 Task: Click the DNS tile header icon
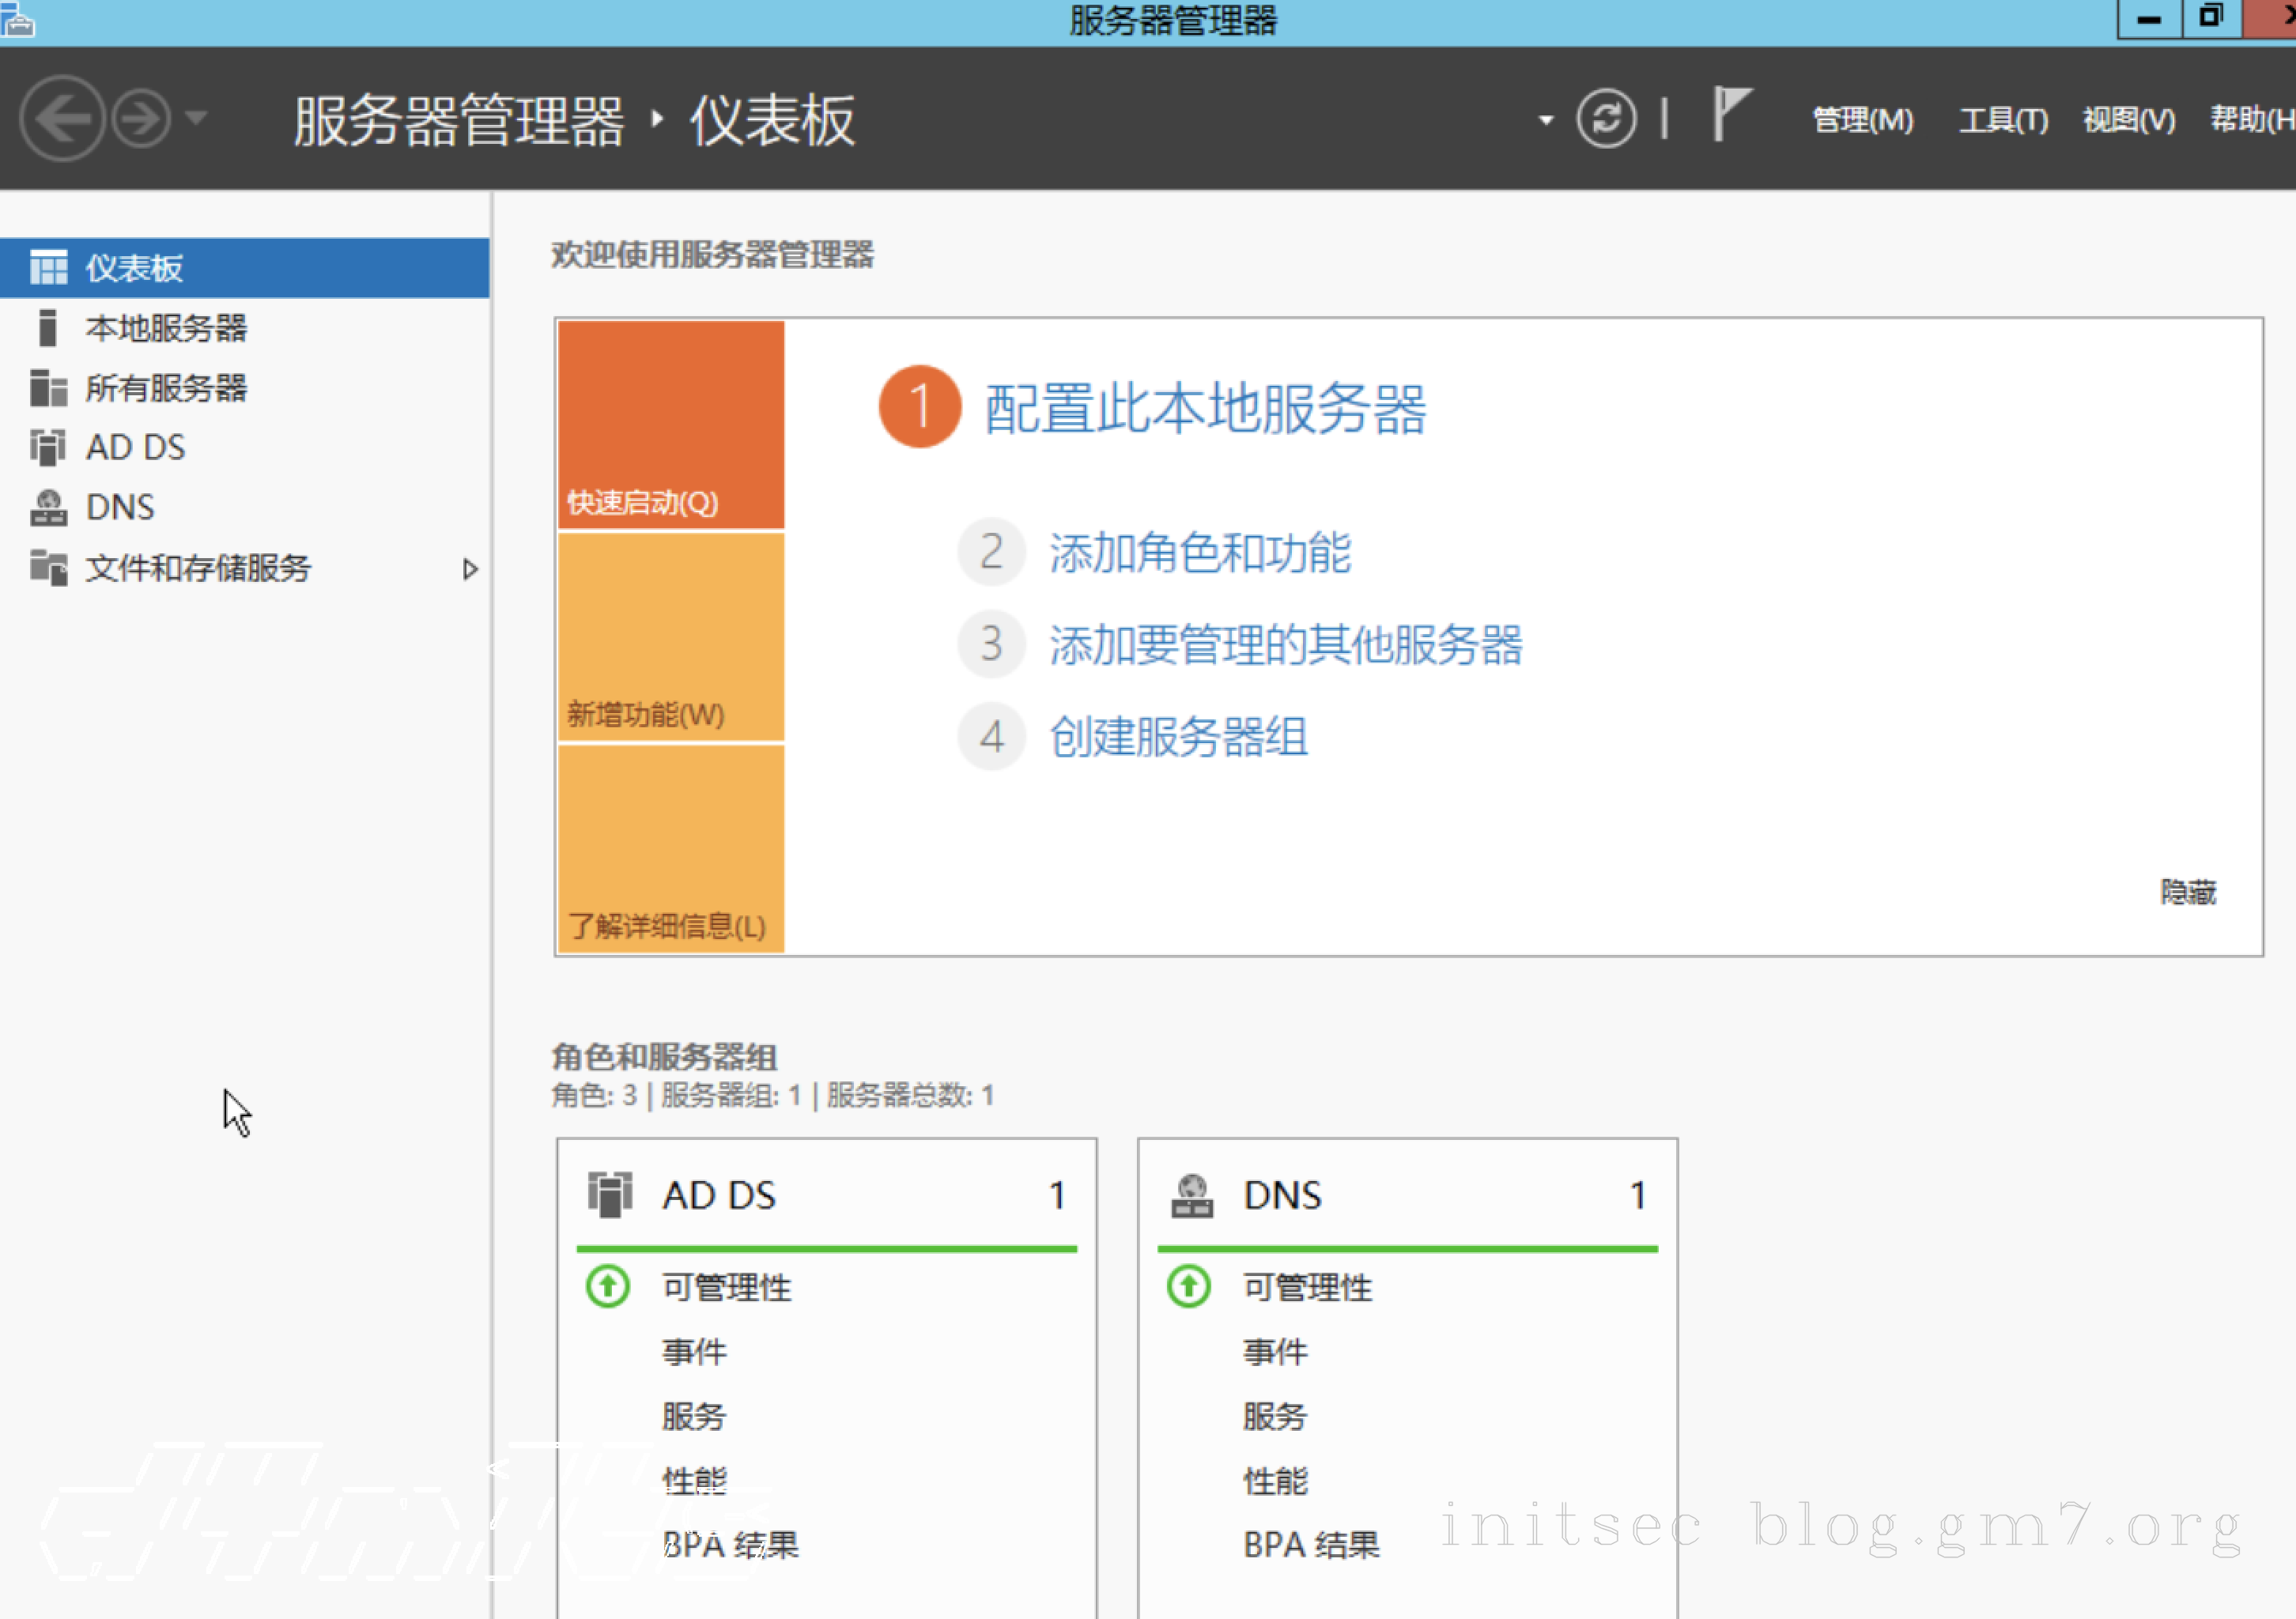coord(1192,1195)
